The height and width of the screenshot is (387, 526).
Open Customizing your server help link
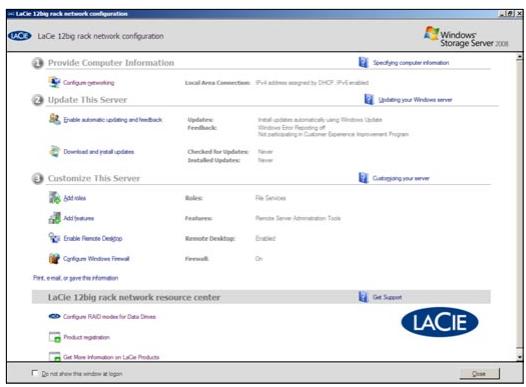click(401, 178)
